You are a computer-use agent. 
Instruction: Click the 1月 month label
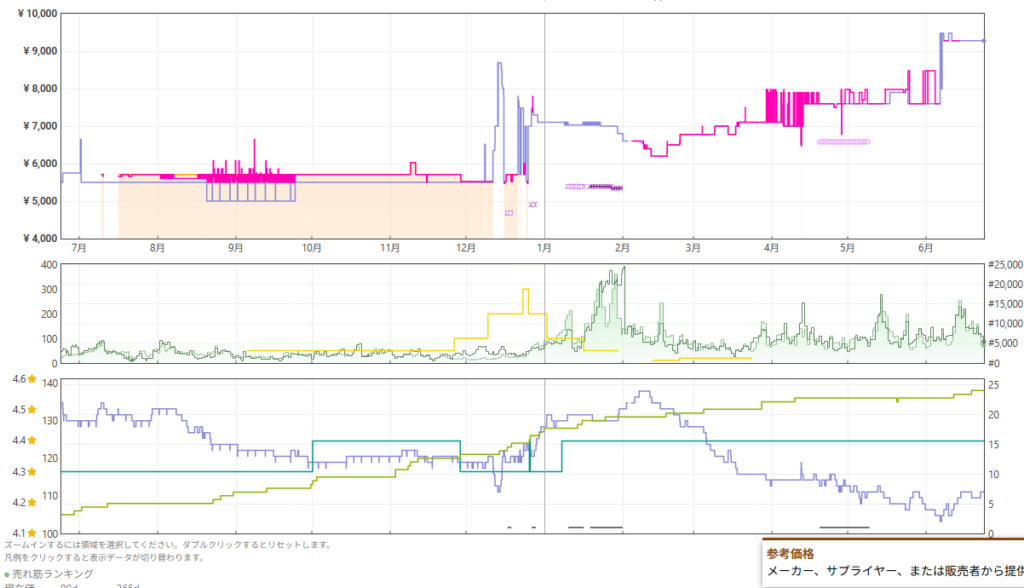544,248
